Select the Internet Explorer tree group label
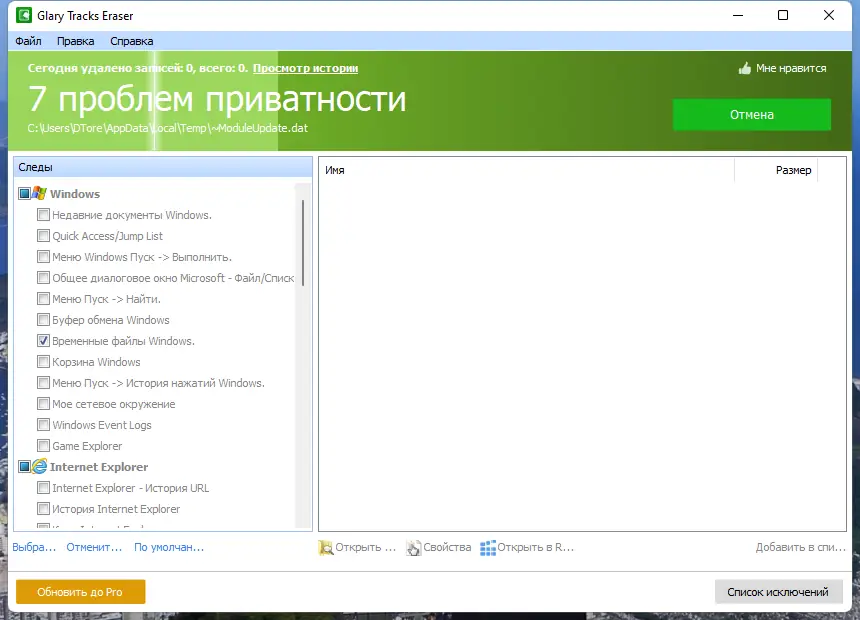Screen dimensions: 860x620 click(x=99, y=467)
